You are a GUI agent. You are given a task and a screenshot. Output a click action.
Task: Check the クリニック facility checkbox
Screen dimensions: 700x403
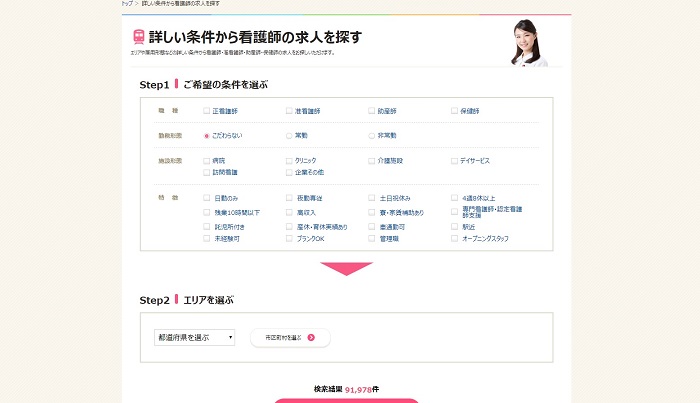[289, 160]
